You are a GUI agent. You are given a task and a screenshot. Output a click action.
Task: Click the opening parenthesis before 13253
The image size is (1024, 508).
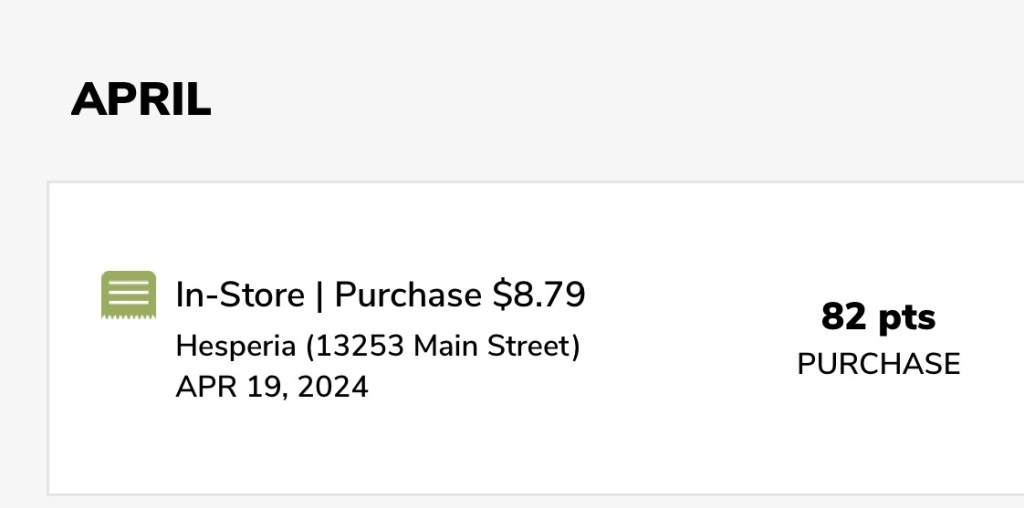coord(309,346)
